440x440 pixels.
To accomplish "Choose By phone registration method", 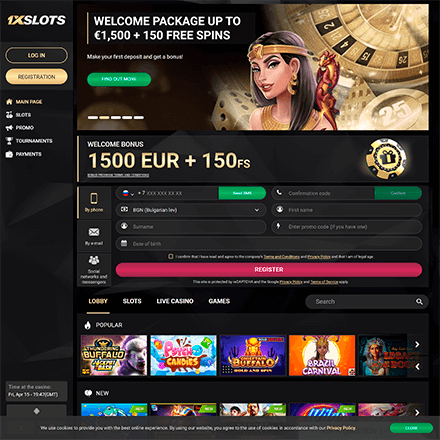I will (94, 202).
